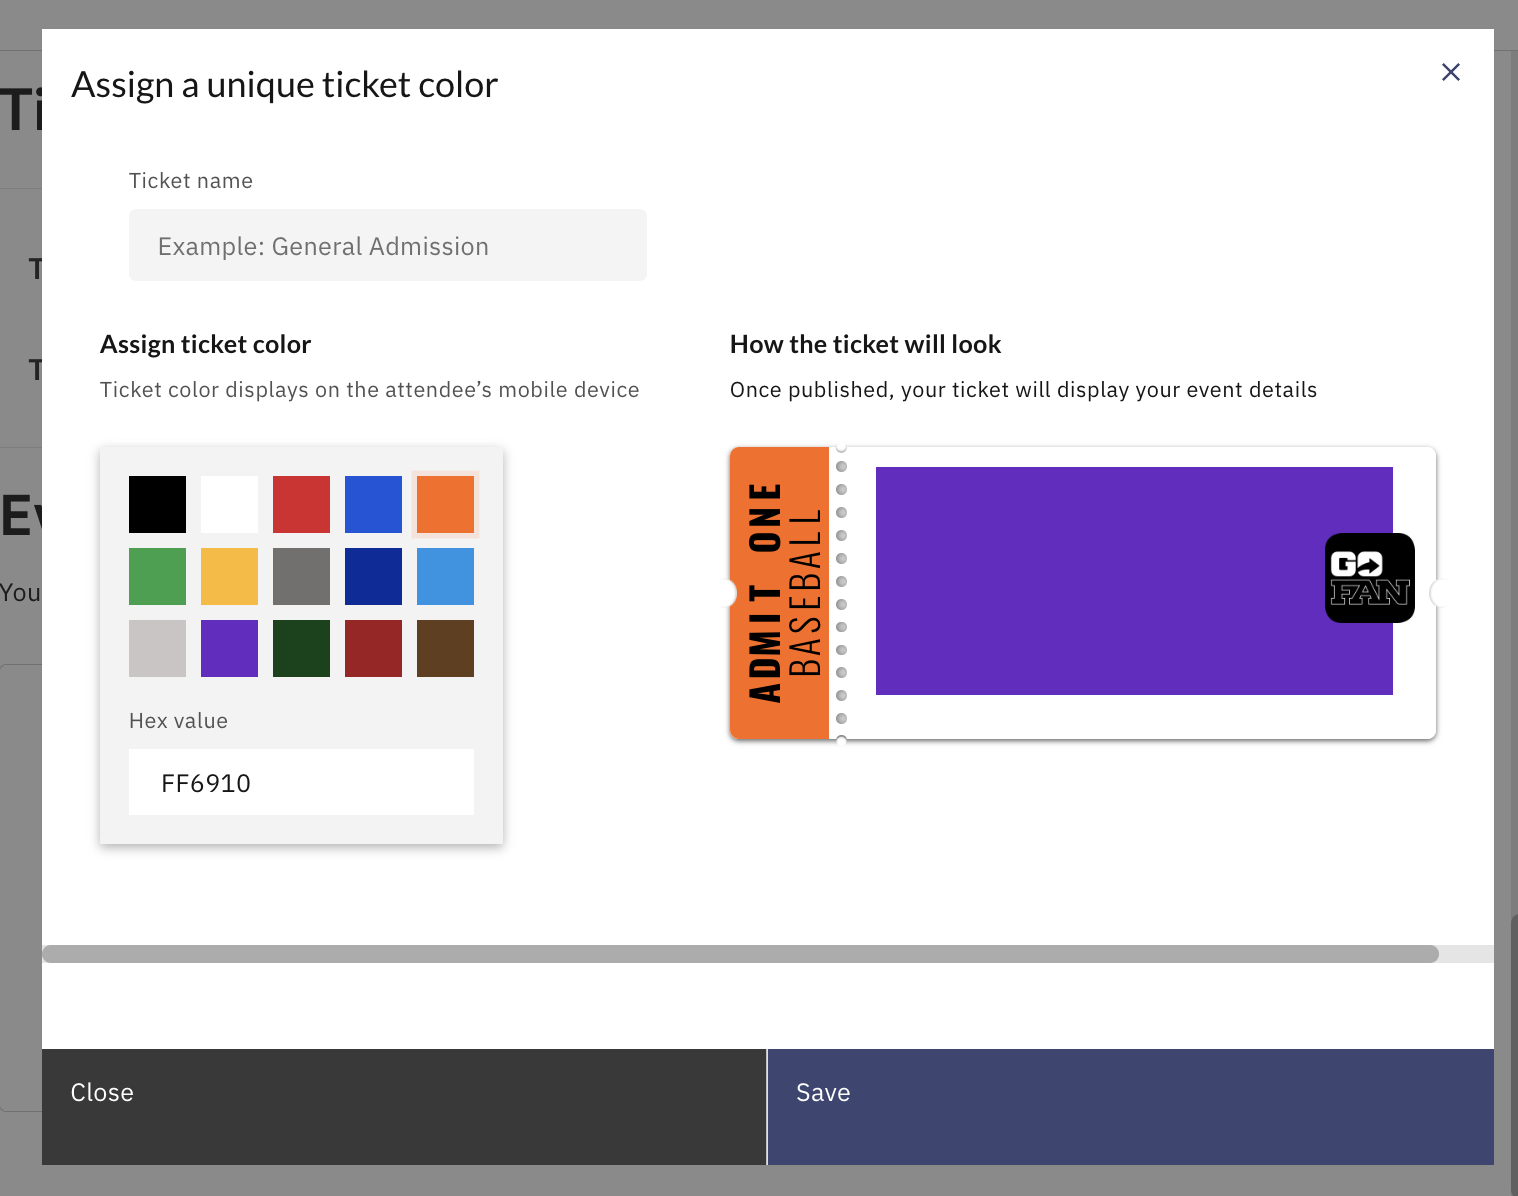This screenshot has height=1196, width=1518.
Task: Click the Ticket name input field
Action: coord(388,245)
